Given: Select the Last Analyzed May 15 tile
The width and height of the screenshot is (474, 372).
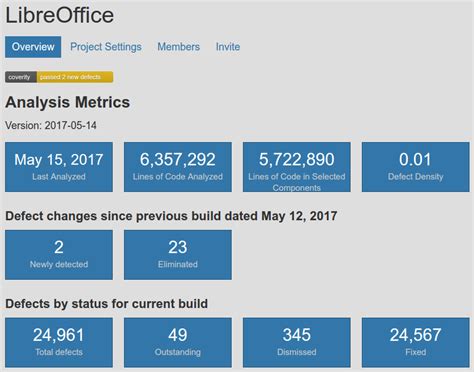Looking at the screenshot, I should coord(59,167).
